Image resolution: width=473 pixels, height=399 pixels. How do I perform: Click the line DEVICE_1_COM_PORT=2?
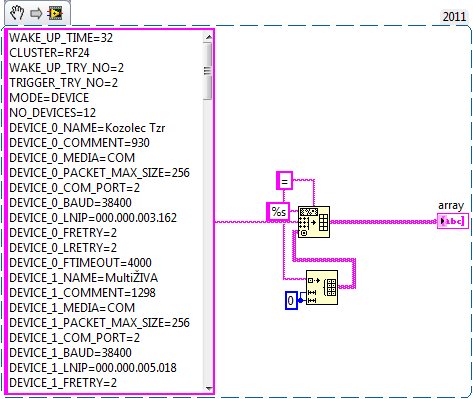[x=74, y=338]
